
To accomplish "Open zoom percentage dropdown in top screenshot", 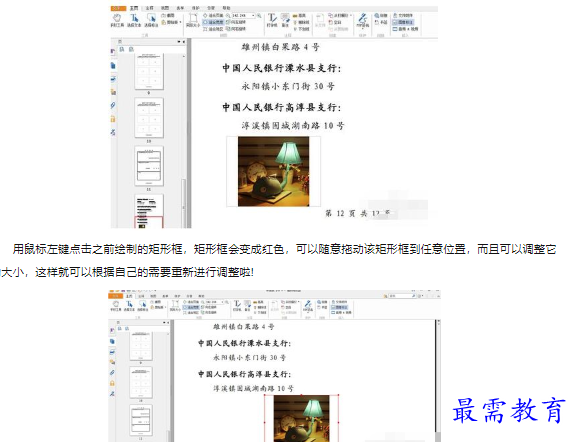I will point(253,15).
